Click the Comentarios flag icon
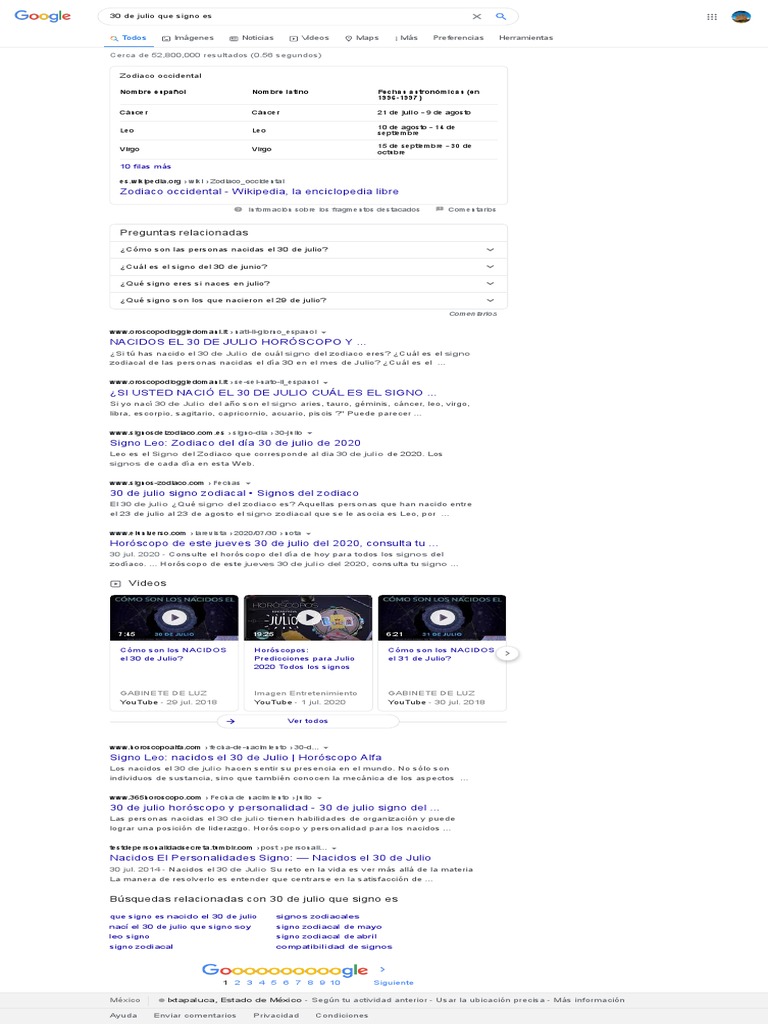Image resolution: width=768 pixels, height=1024 pixels. point(440,210)
